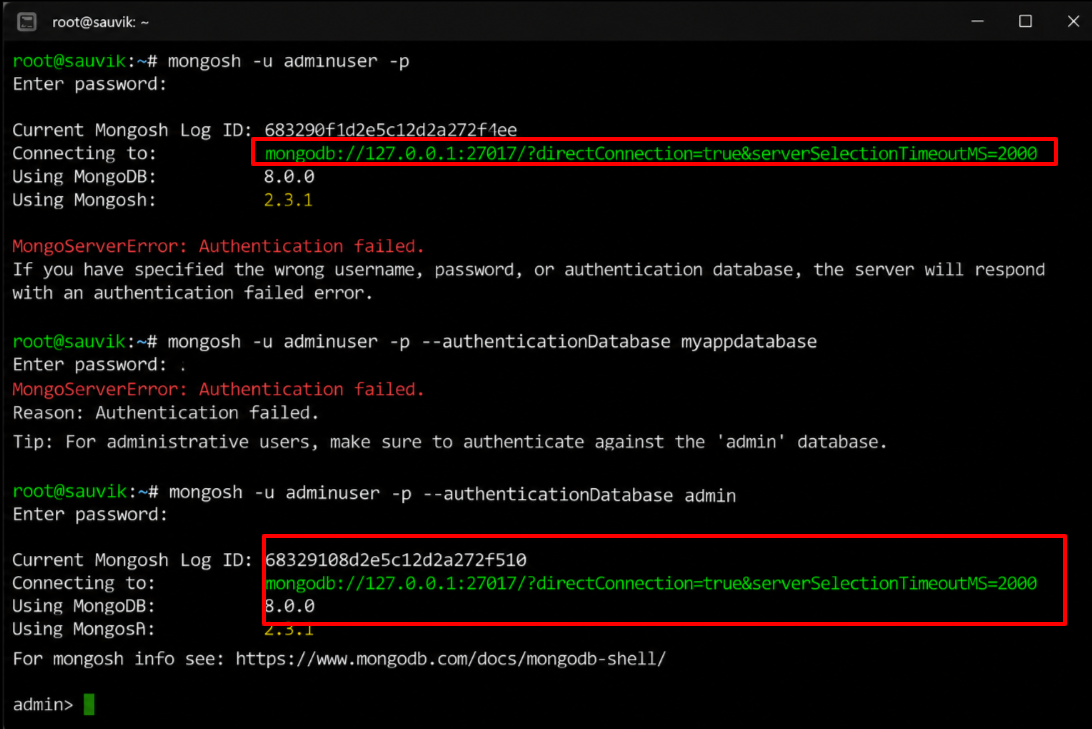Image resolution: width=1092 pixels, height=729 pixels.
Task: Click the first command 'mongosh -u adminuser -p'
Action: (288, 61)
